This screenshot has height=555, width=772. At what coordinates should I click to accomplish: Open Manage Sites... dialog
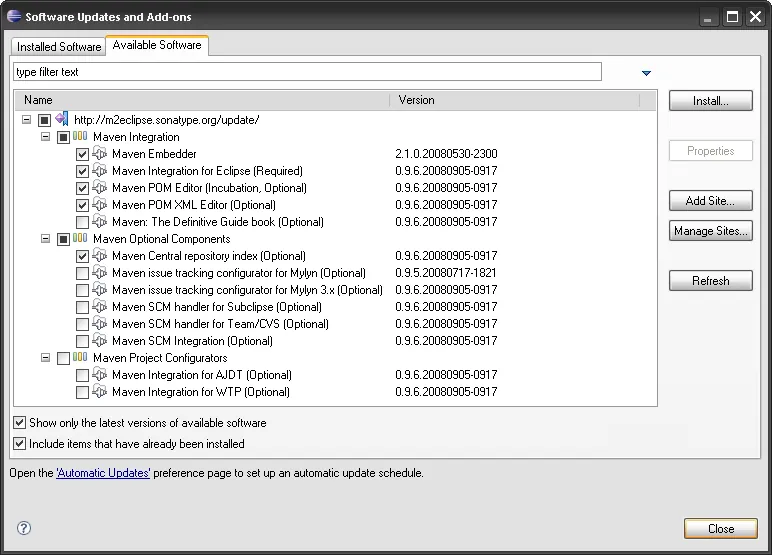pyautogui.click(x=710, y=230)
